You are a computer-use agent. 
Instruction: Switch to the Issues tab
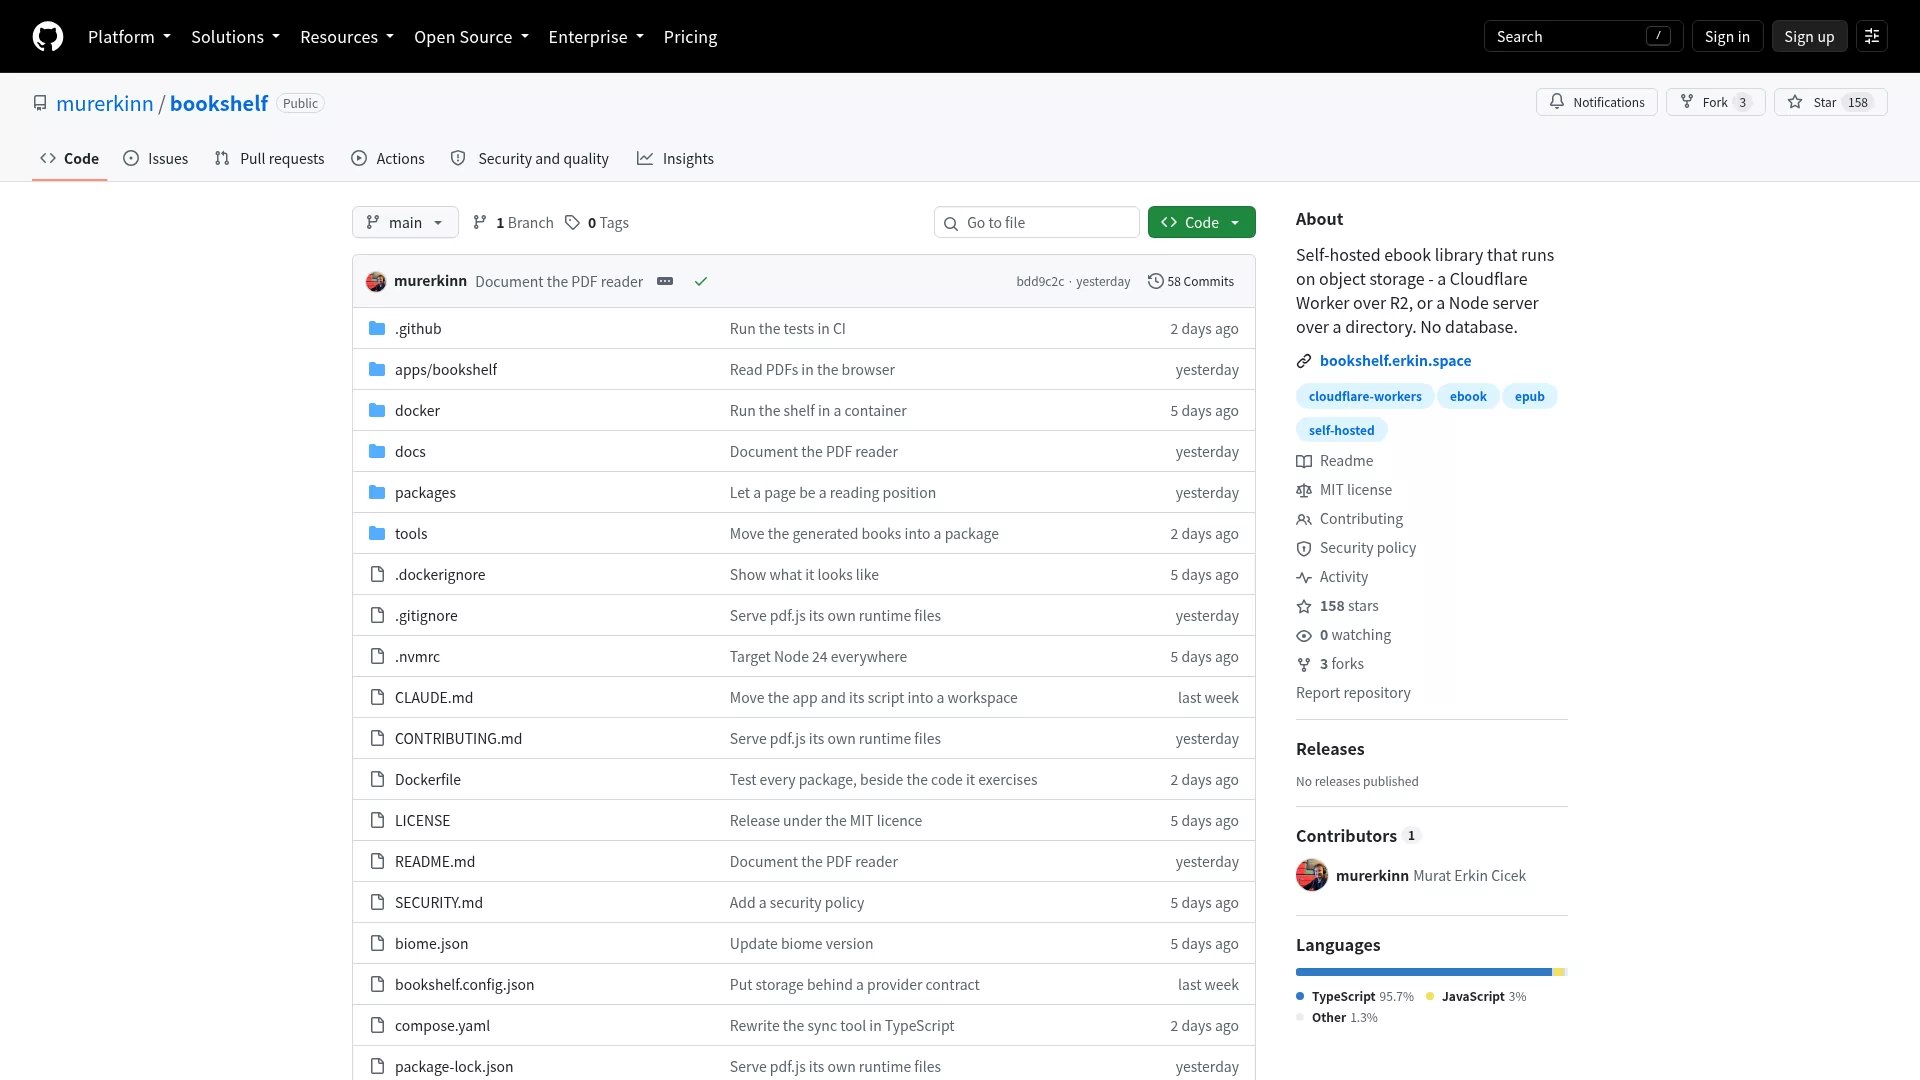pyautogui.click(x=156, y=158)
